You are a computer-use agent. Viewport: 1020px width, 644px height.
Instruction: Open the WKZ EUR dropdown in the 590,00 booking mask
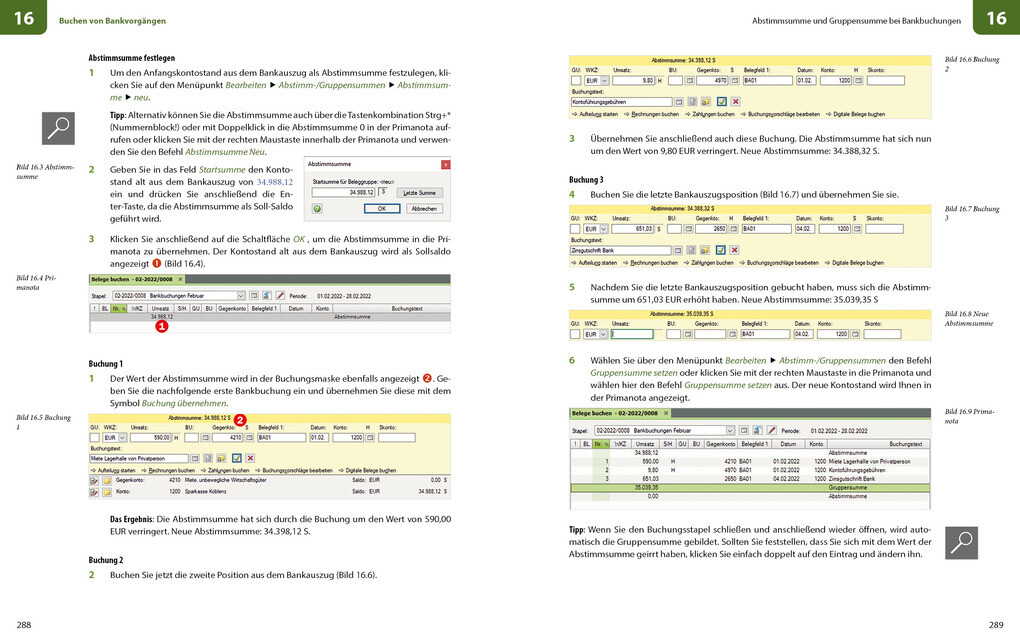[x=122, y=438]
